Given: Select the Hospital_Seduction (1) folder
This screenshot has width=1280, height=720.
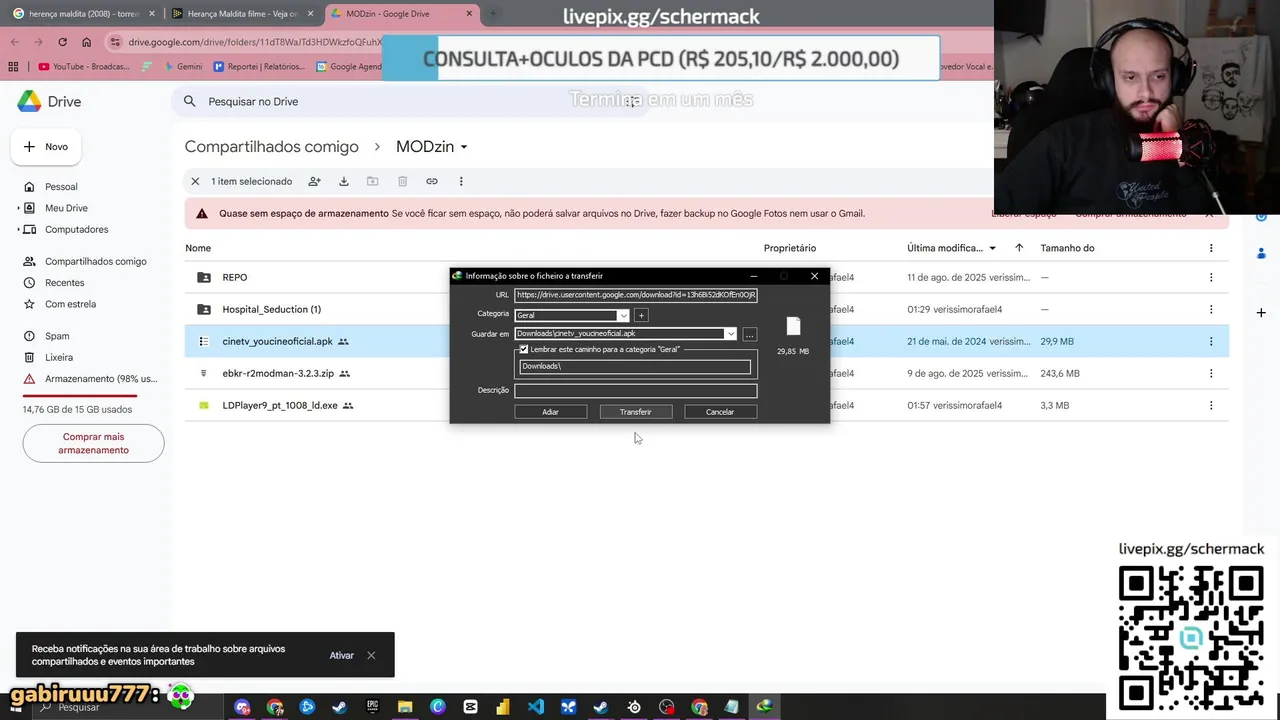Looking at the screenshot, I should 271,309.
